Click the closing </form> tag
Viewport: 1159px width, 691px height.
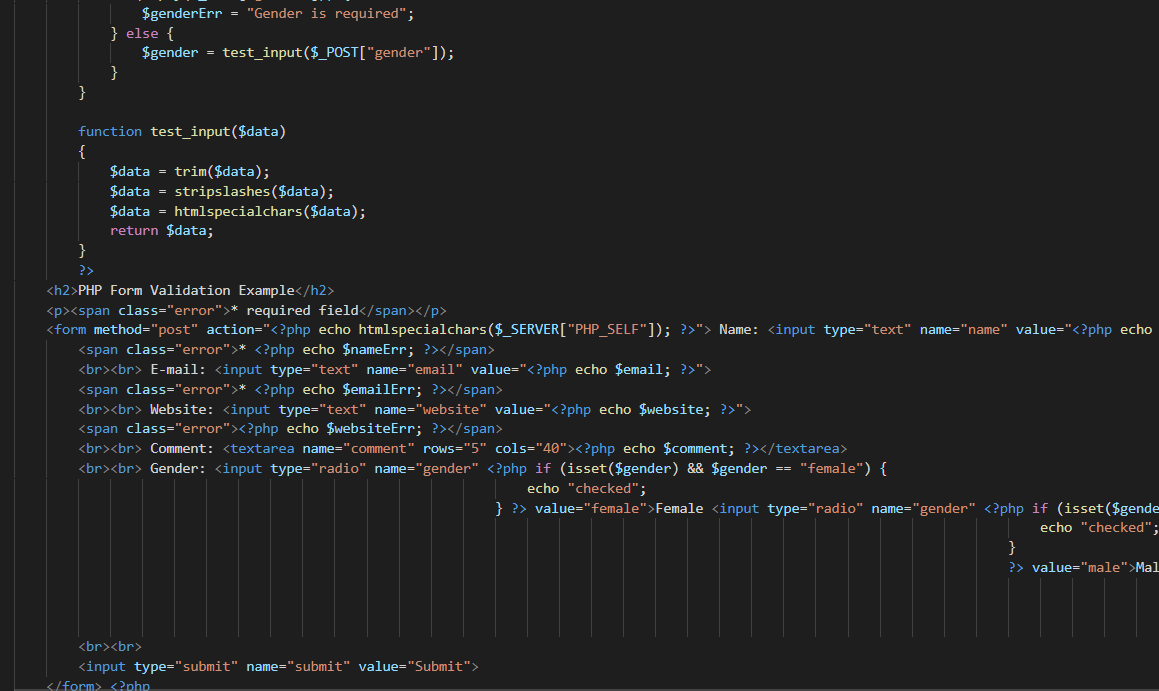[x=74, y=685]
